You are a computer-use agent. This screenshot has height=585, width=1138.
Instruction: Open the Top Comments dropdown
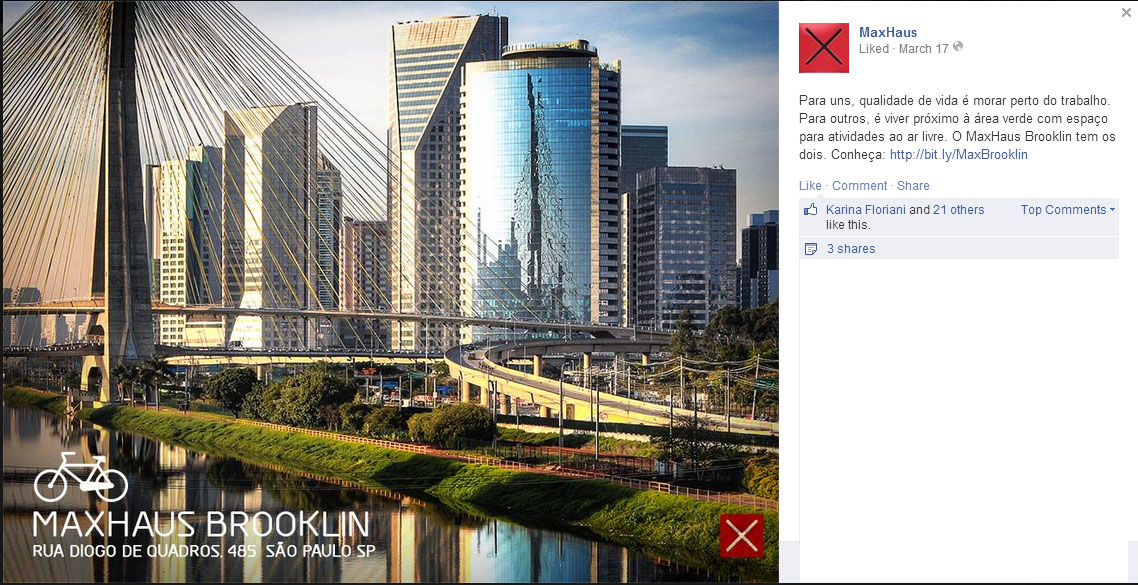pyautogui.click(x=1068, y=210)
